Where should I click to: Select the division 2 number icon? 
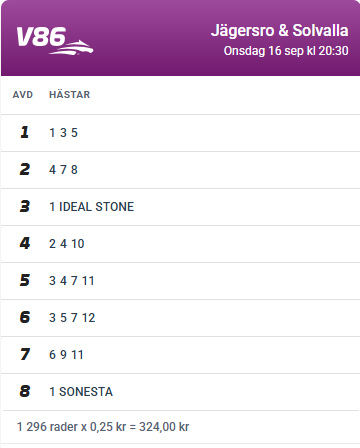click(x=25, y=169)
